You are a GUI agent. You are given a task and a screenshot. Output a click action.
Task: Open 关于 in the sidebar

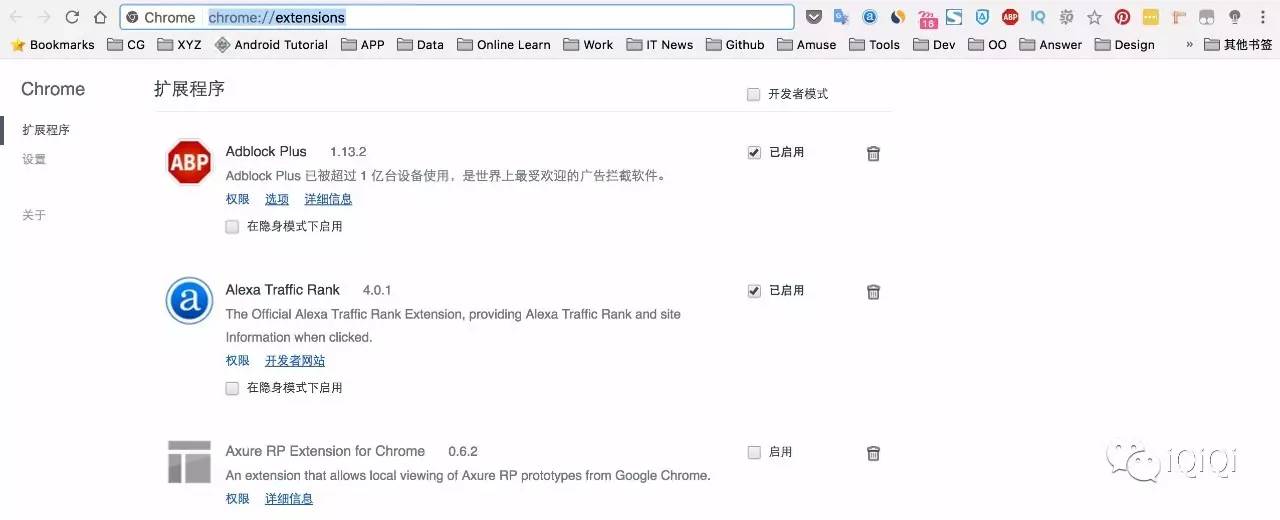click(34, 215)
